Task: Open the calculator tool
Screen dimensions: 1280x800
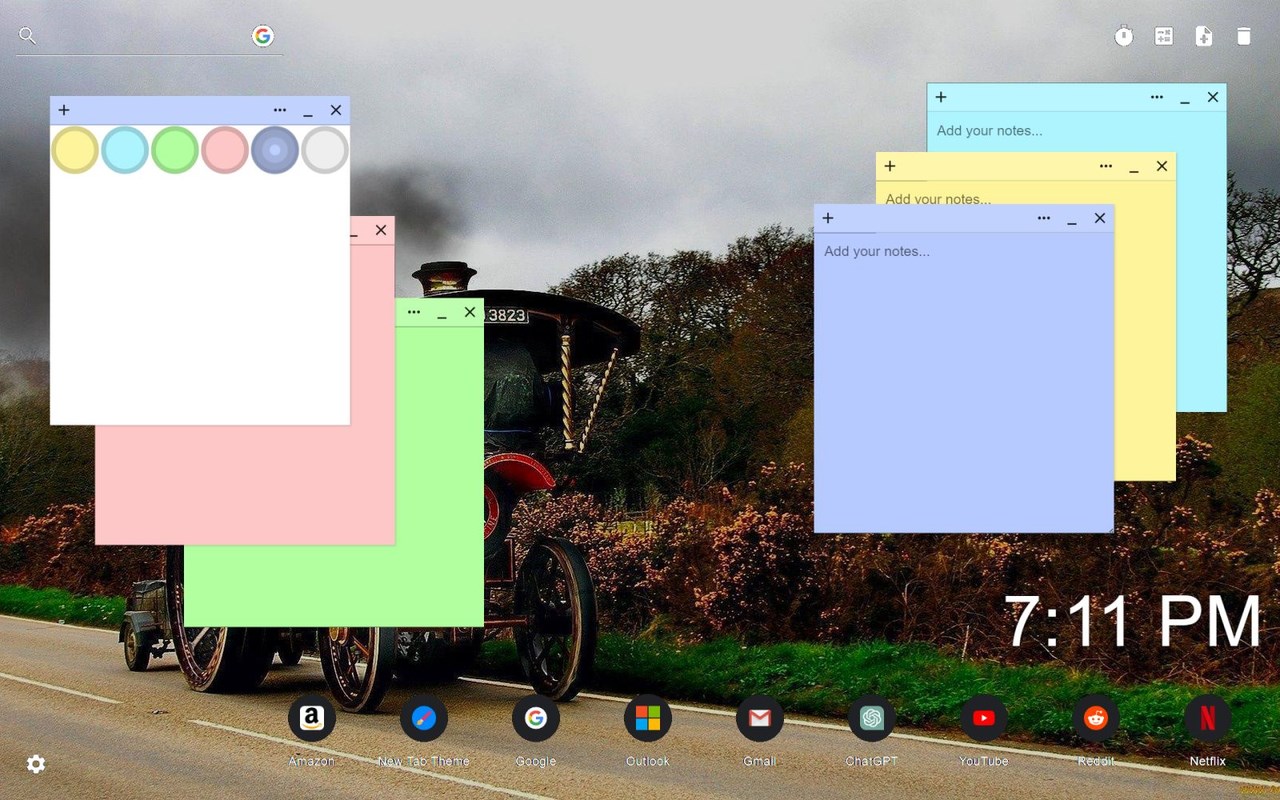Action: point(1164,37)
